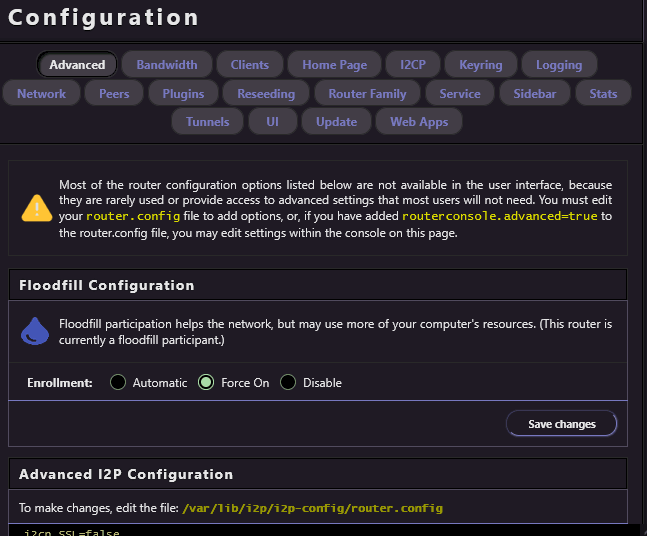Click the Advanced I2P Configuration heading
The image size is (647, 536).
click(x=126, y=475)
